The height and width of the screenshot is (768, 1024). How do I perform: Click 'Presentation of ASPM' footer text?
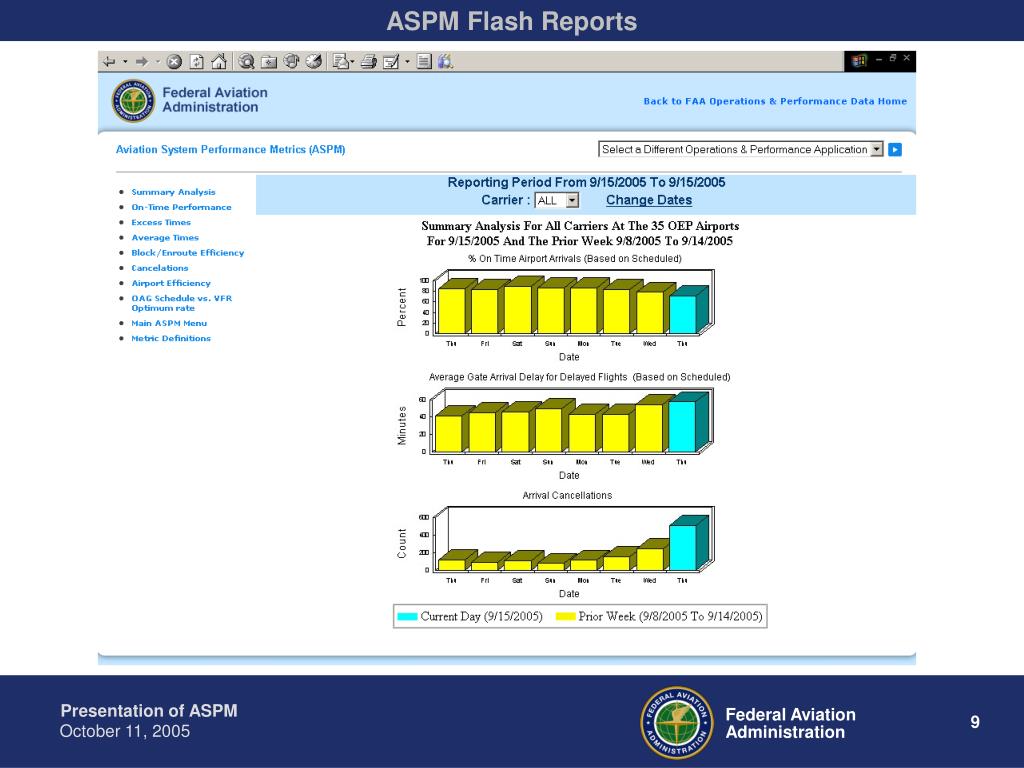pos(149,711)
